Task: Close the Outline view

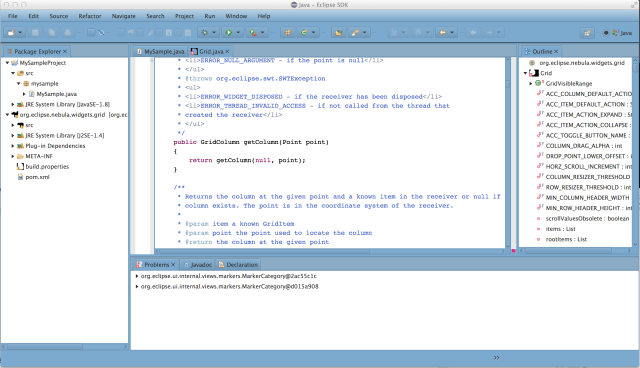Action: pos(556,51)
